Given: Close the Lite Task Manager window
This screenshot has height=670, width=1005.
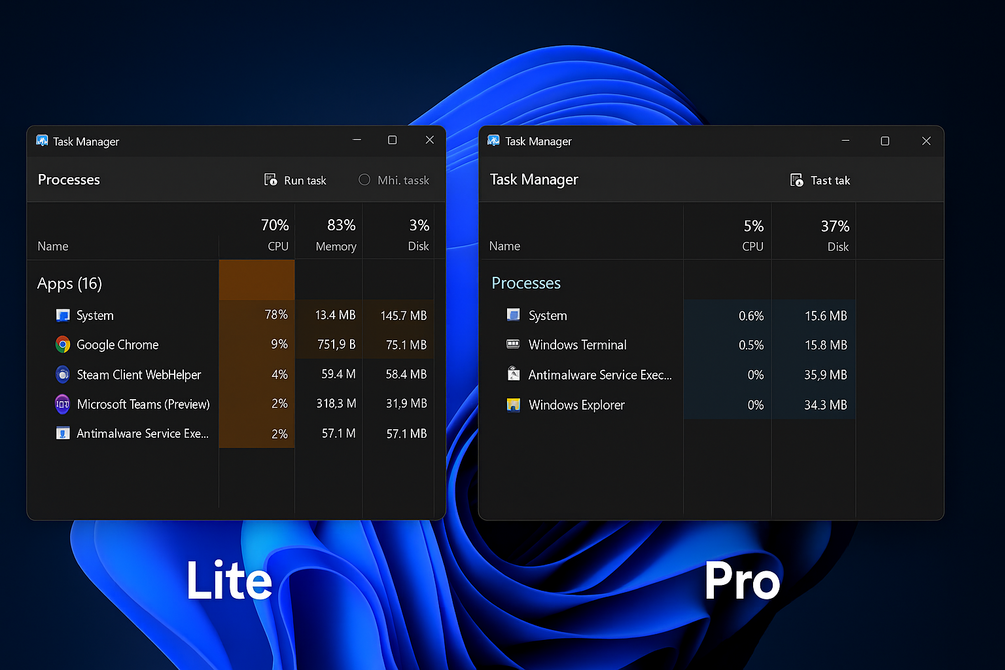Looking at the screenshot, I should [x=429, y=140].
